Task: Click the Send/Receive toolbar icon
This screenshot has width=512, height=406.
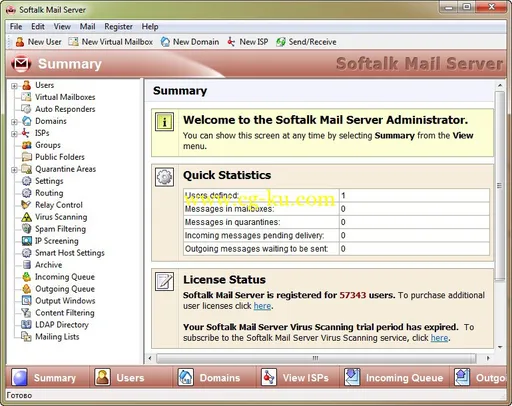Action: [281, 42]
